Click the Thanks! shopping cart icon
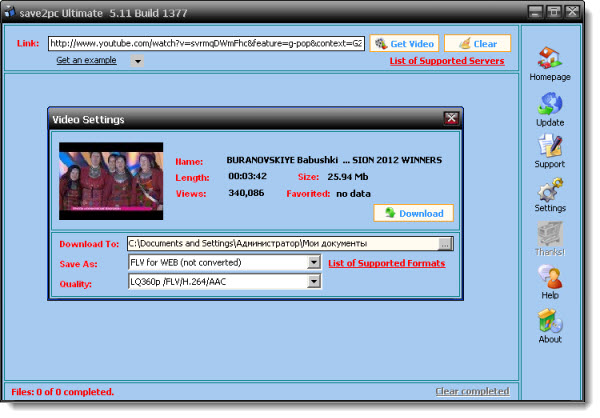The width and height of the screenshot is (600, 418). (550, 233)
